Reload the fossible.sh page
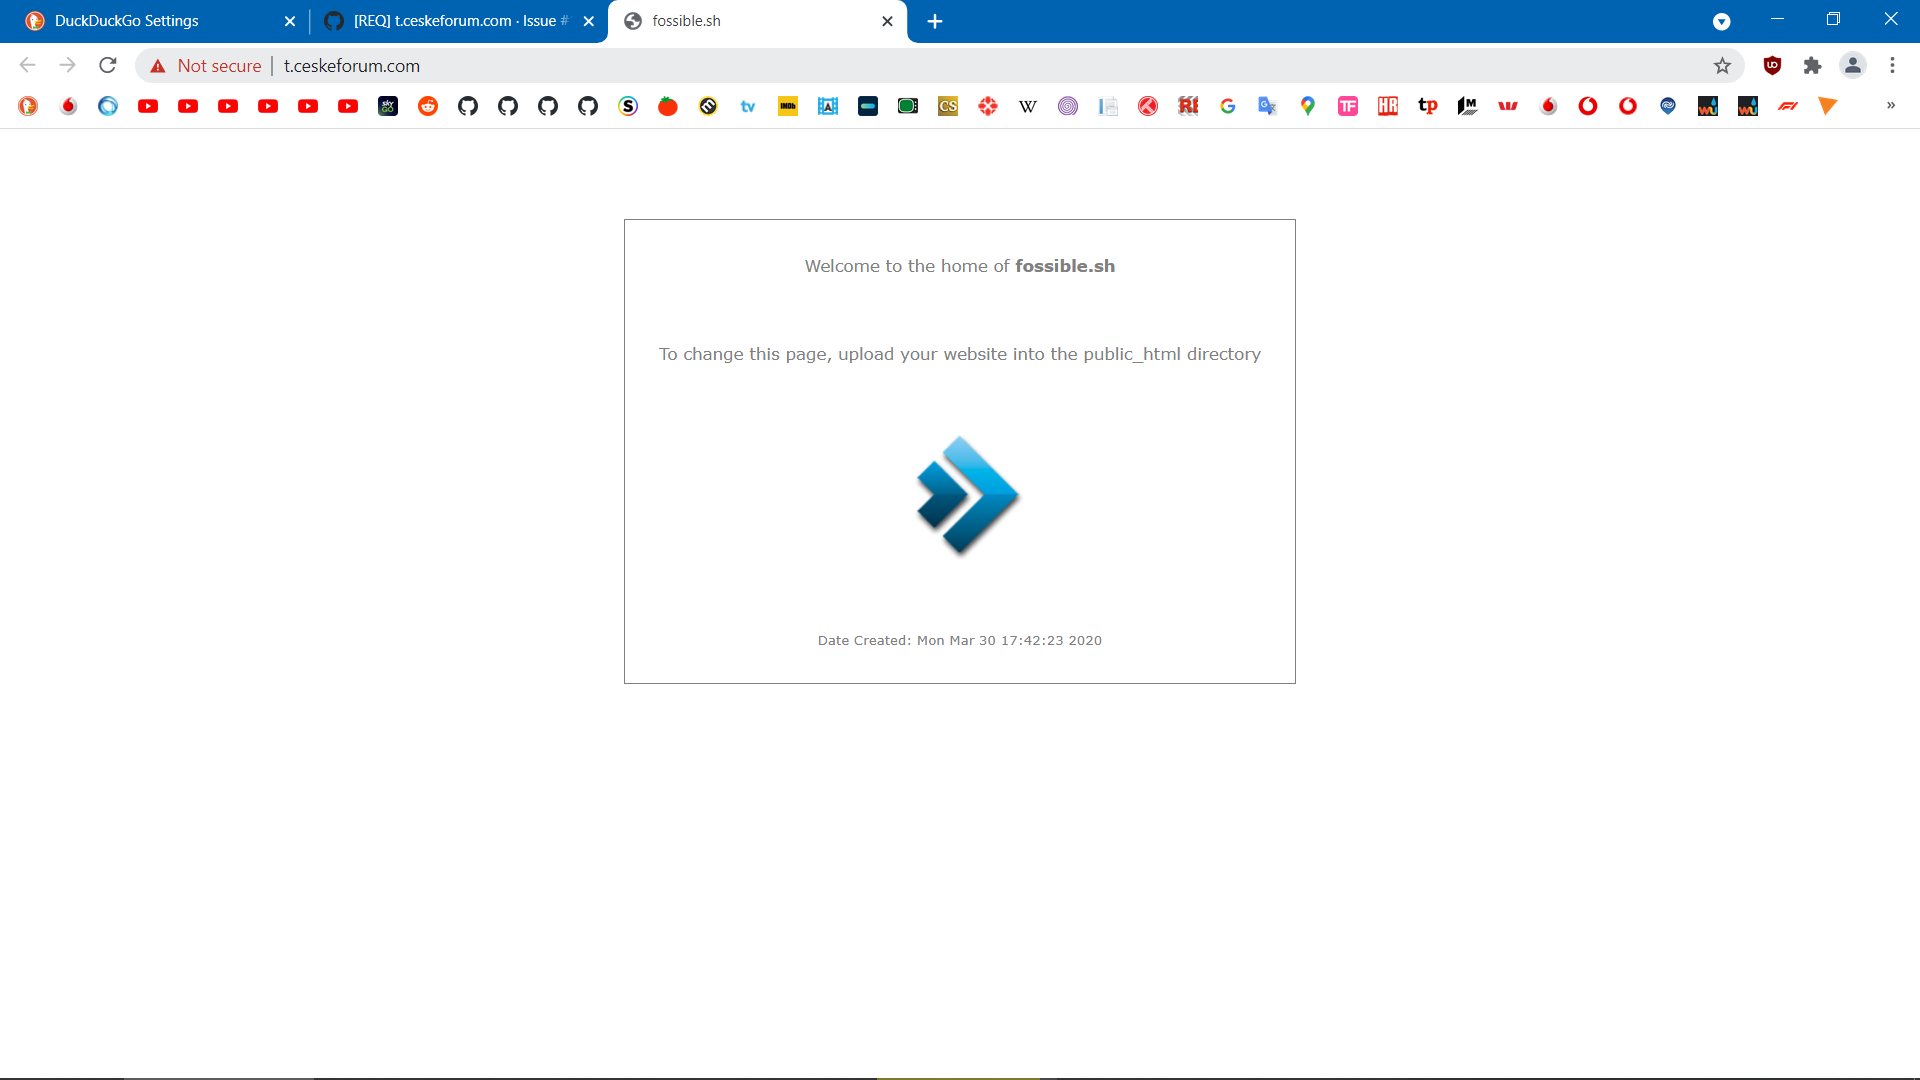 [107, 65]
